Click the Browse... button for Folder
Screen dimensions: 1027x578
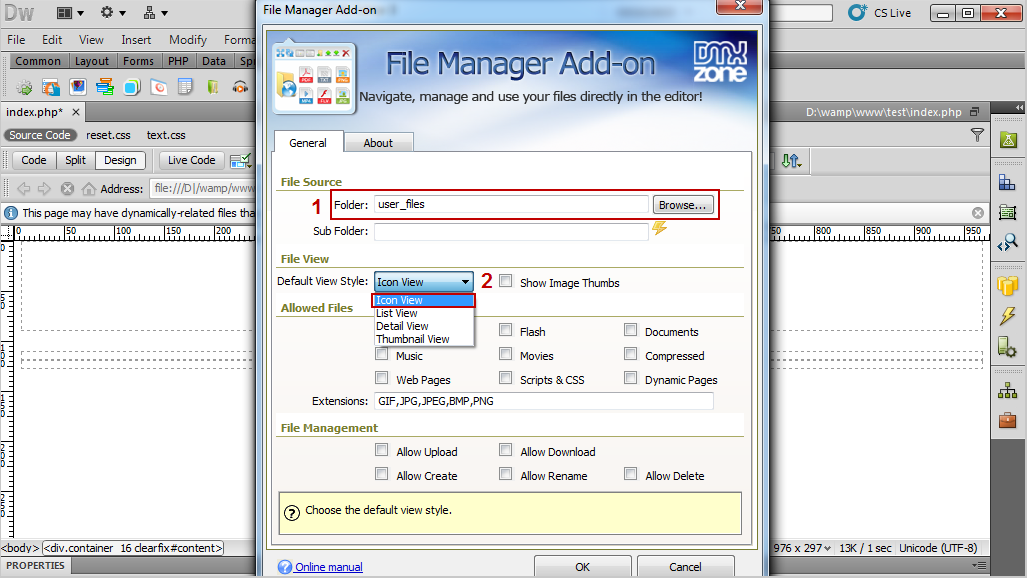(682, 205)
